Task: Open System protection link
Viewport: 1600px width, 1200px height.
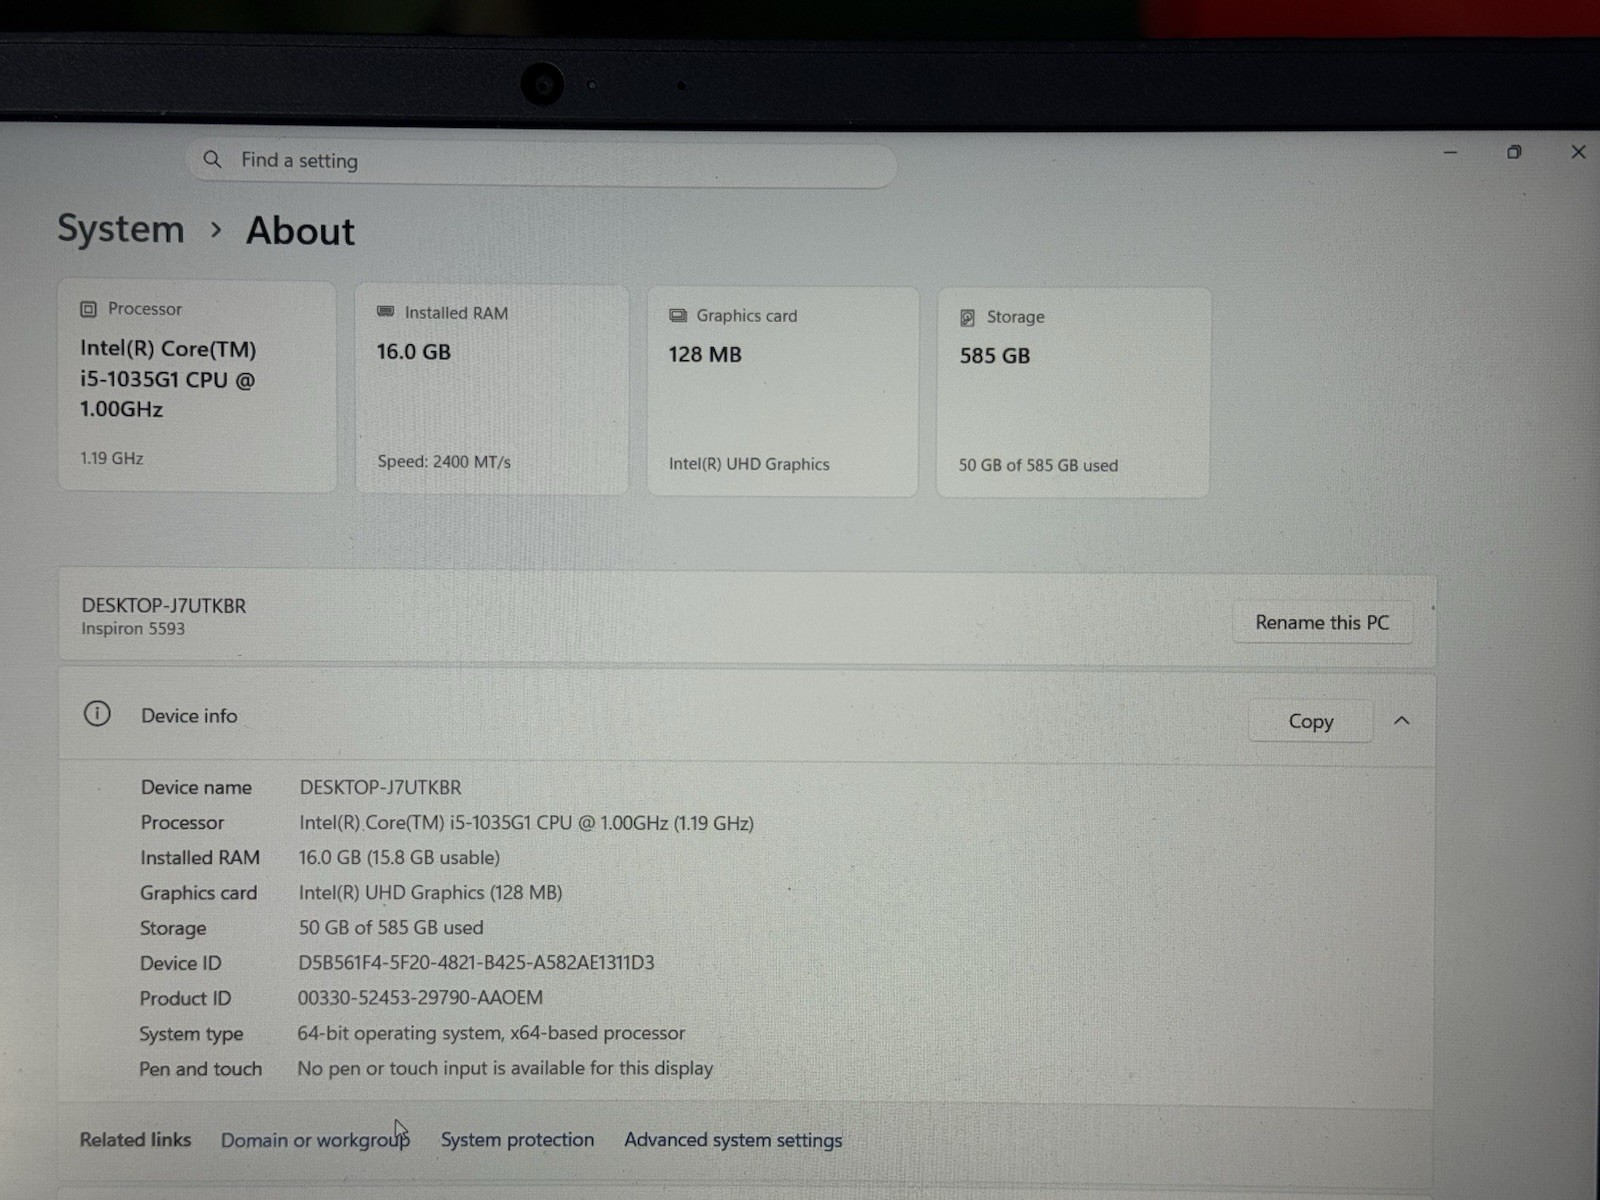Action: click(x=517, y=1140)
